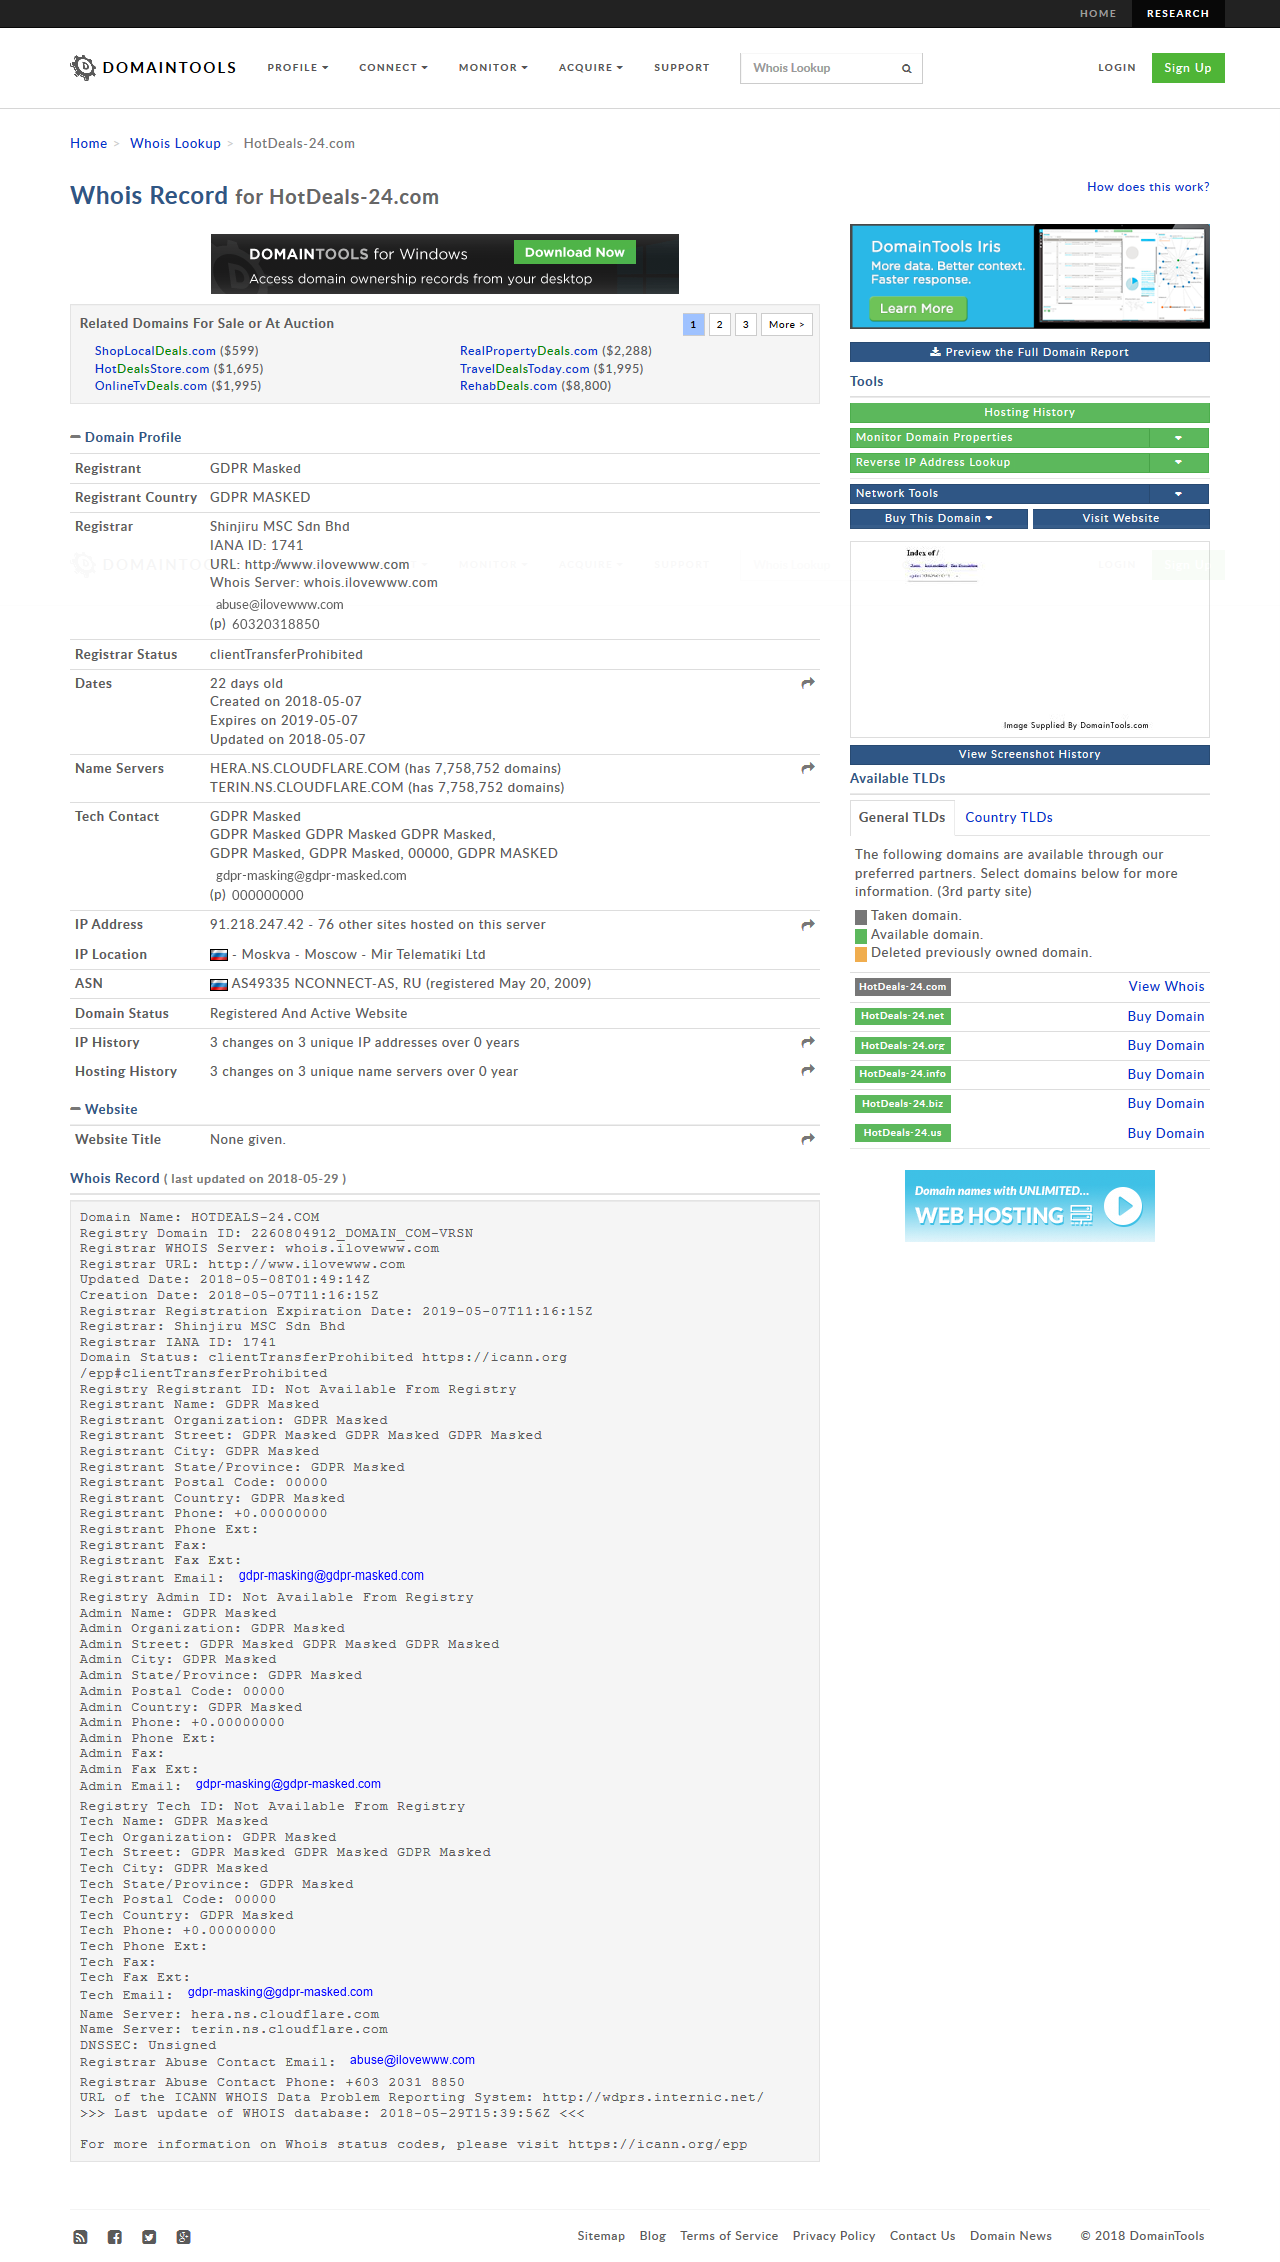Click the Login link
Viewport: 1280px width, 2262px height.
pos(1117,68)
